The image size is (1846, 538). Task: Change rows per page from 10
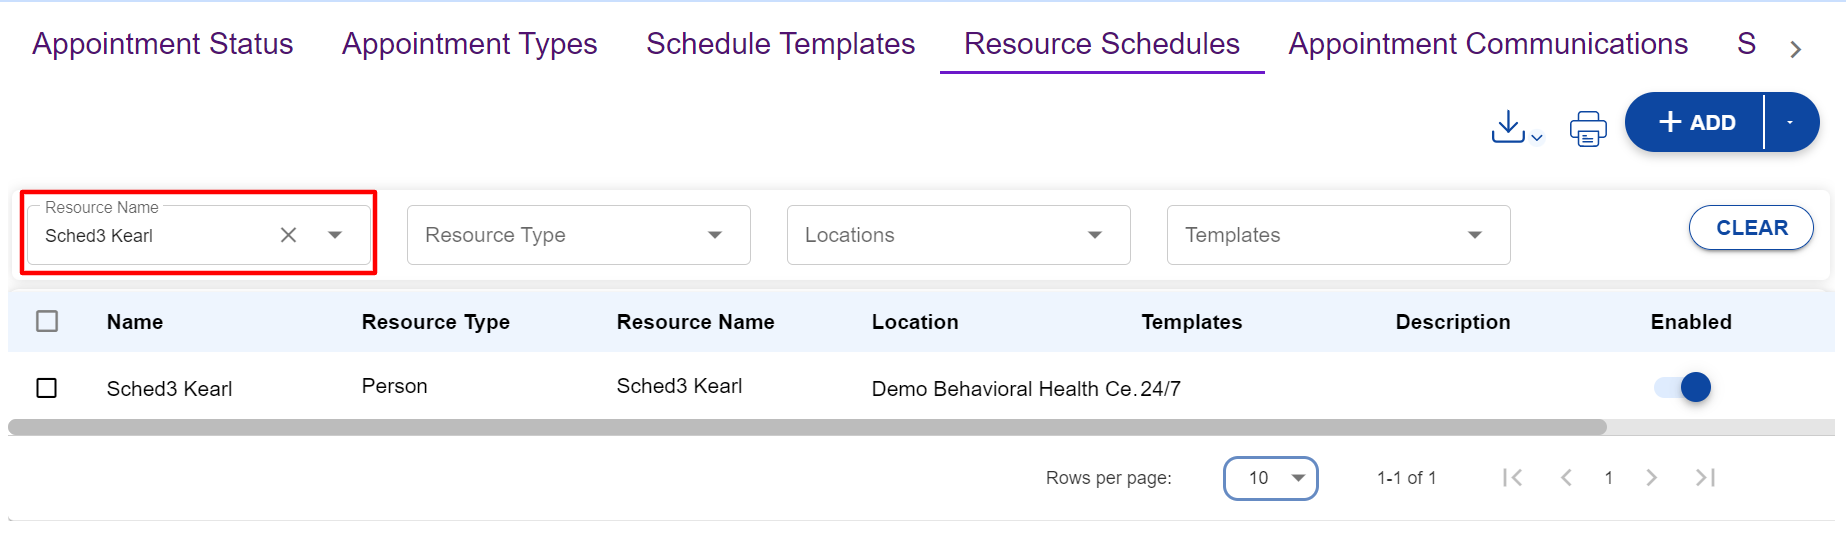click(1270, 478)
